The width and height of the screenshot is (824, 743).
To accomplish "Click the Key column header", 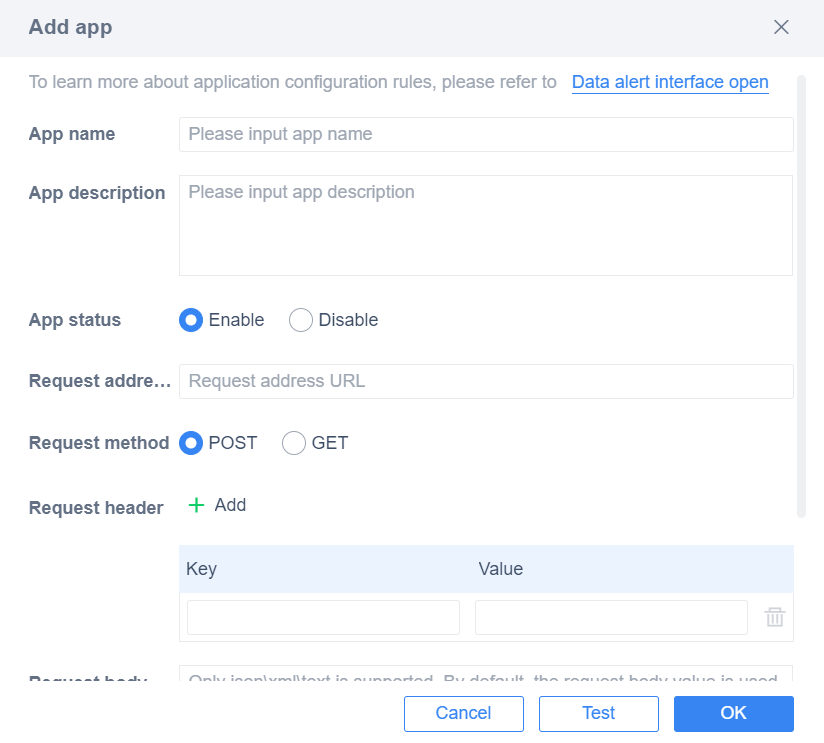I will pos(201,569).
